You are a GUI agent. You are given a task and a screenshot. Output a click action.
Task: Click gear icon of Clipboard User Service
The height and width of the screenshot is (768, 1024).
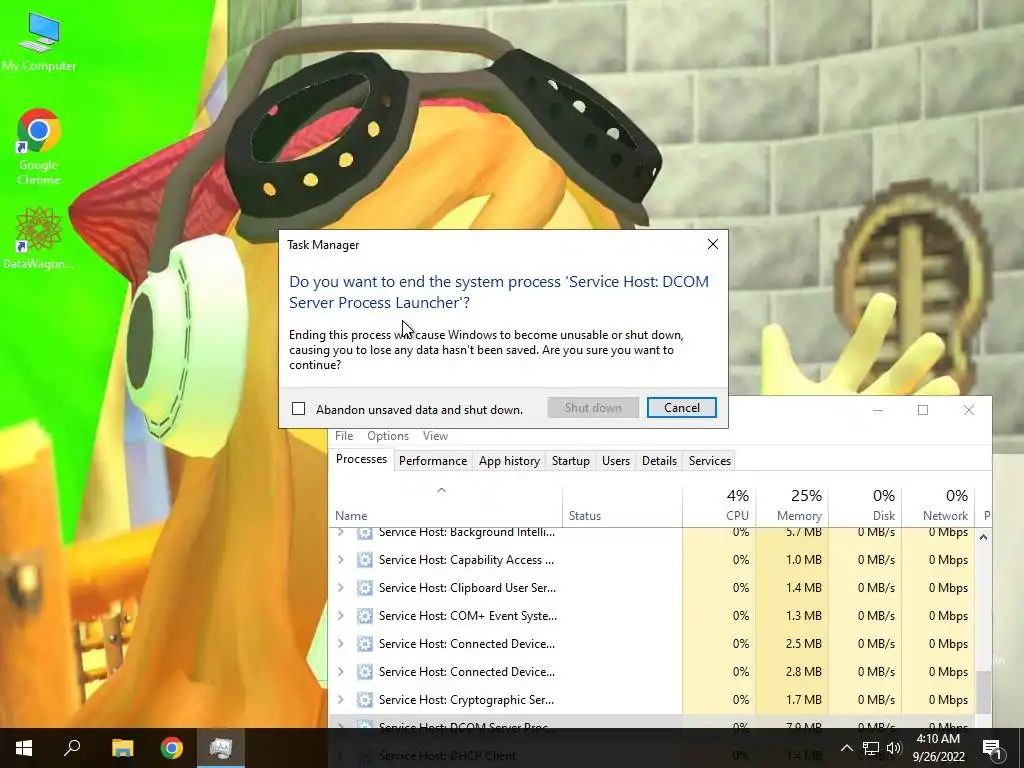point(364,588)
